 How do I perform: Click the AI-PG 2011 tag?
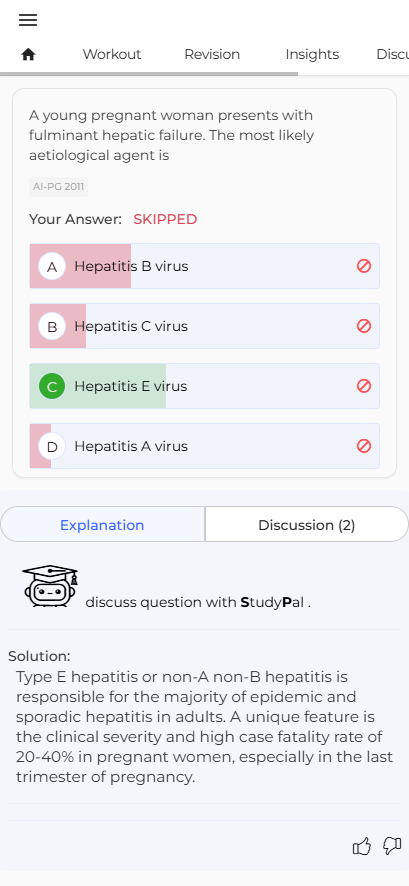click(58, 187)
